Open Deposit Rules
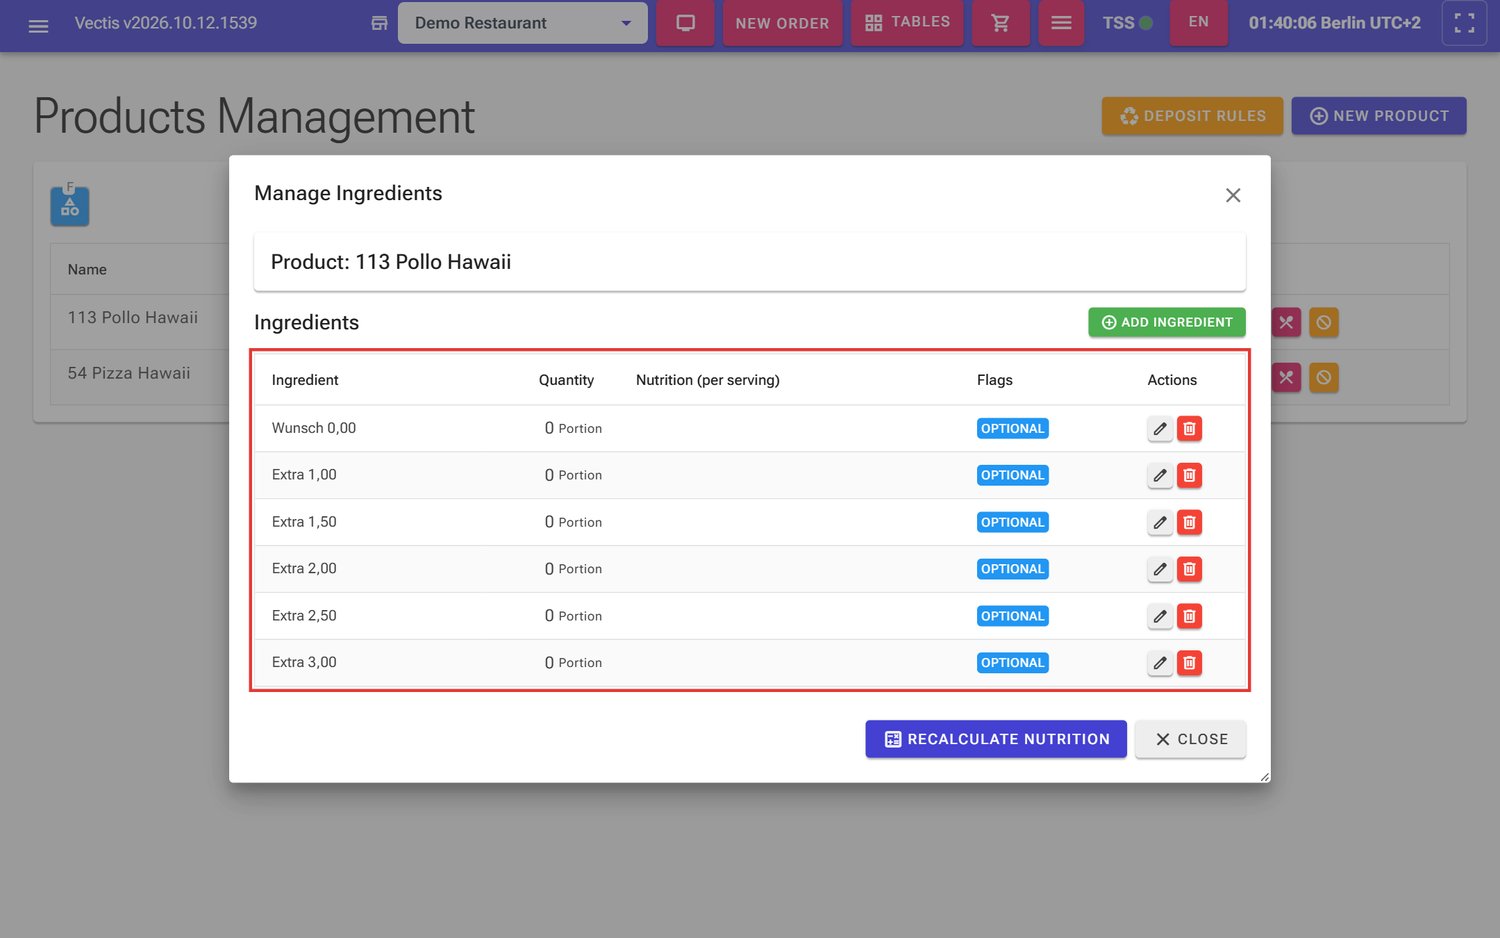This screenshot has height=938, width=1500. [1193, 116]
